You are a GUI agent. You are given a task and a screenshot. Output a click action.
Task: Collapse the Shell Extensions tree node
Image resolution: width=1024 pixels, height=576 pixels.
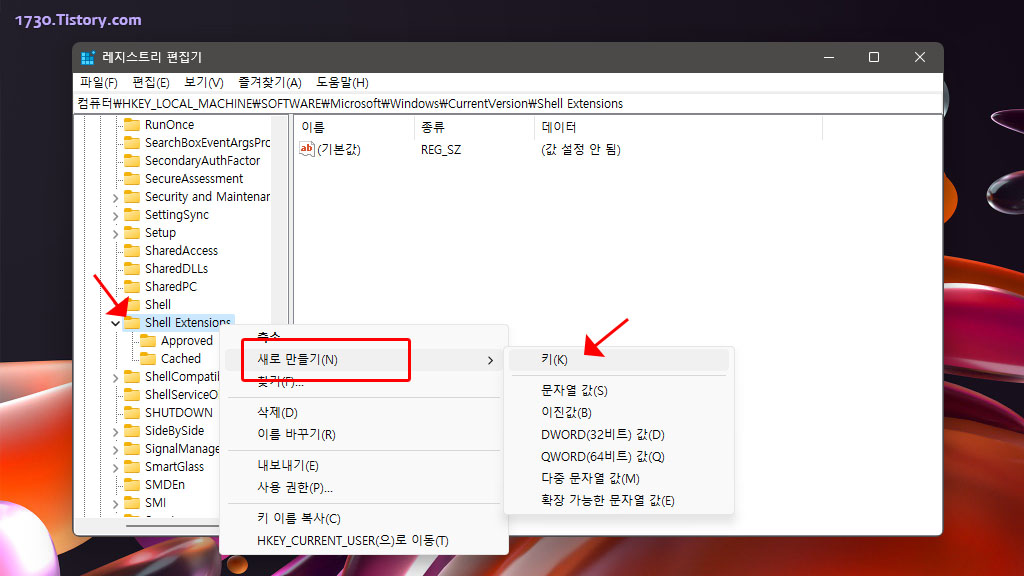pos(116,323)
